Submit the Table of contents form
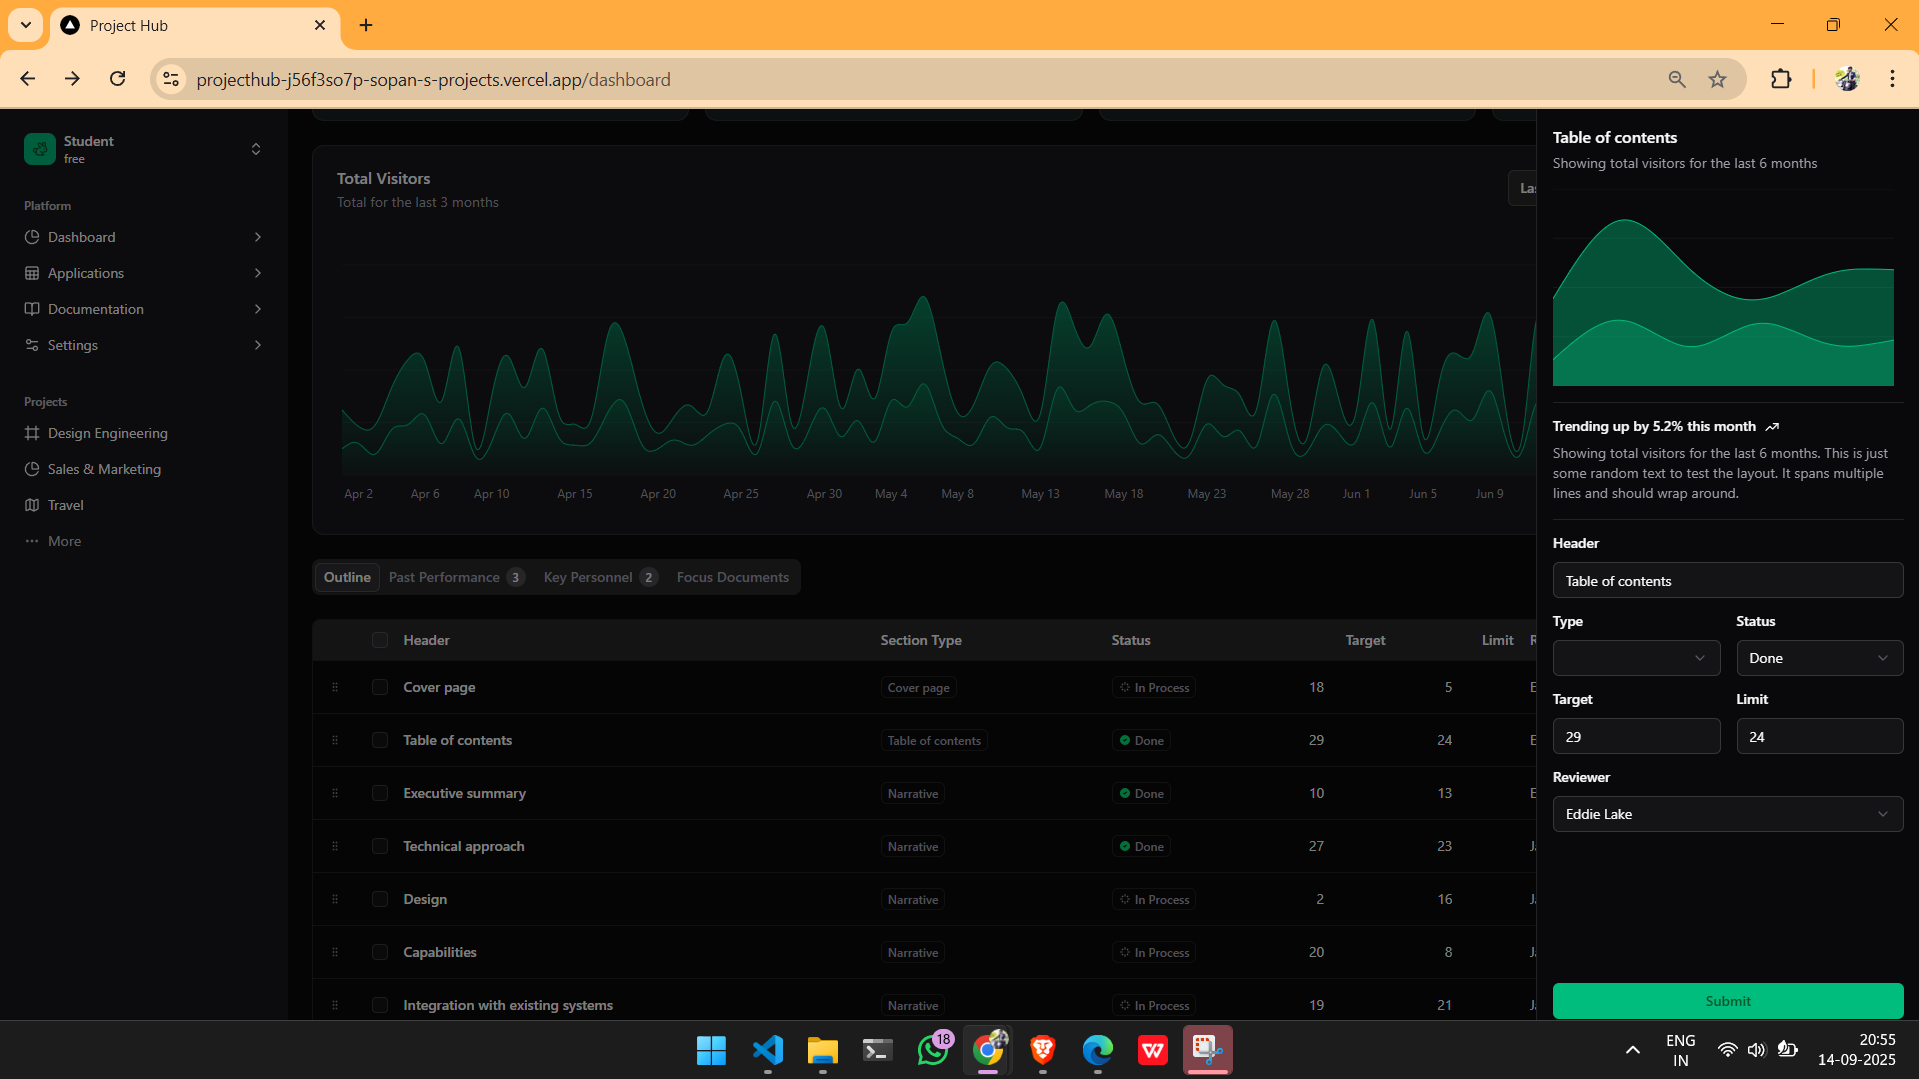 pos(1727,1001)
